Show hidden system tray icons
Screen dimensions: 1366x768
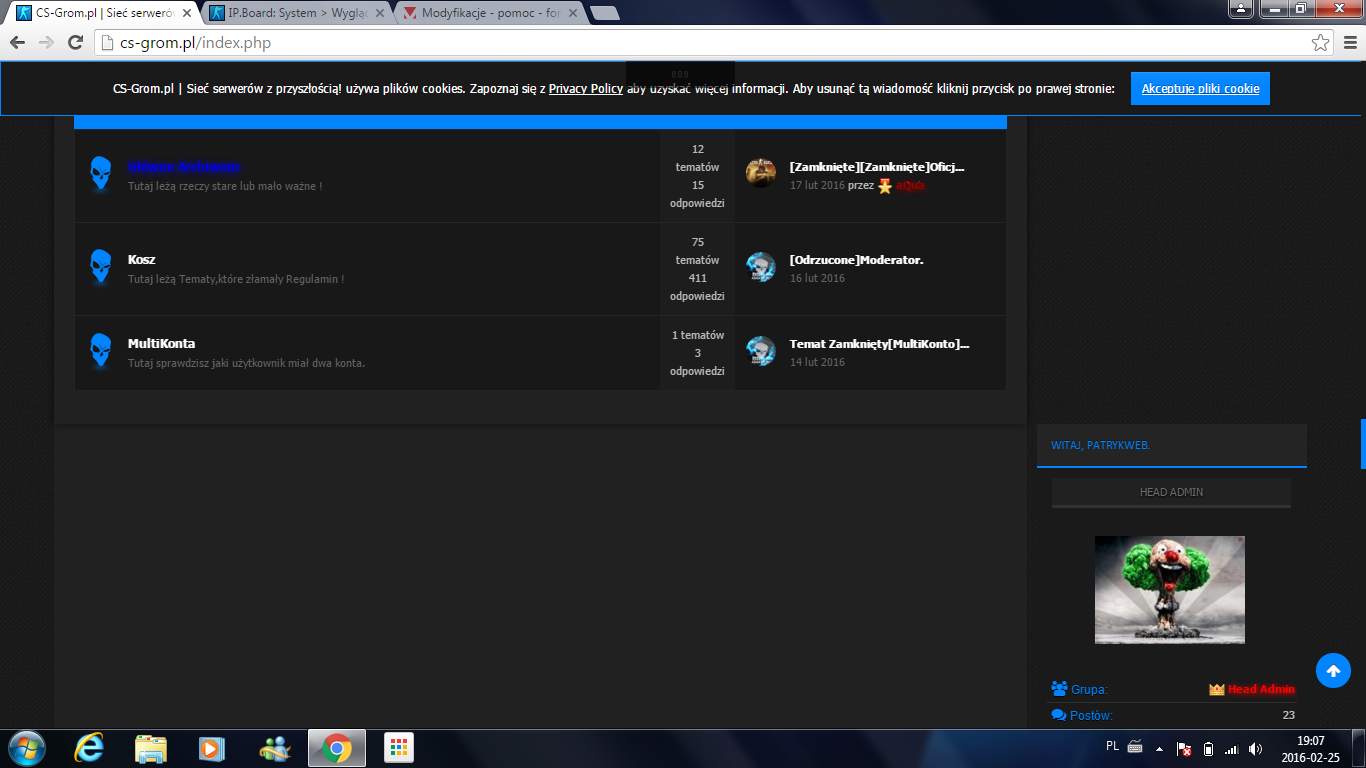(1159, 748)
